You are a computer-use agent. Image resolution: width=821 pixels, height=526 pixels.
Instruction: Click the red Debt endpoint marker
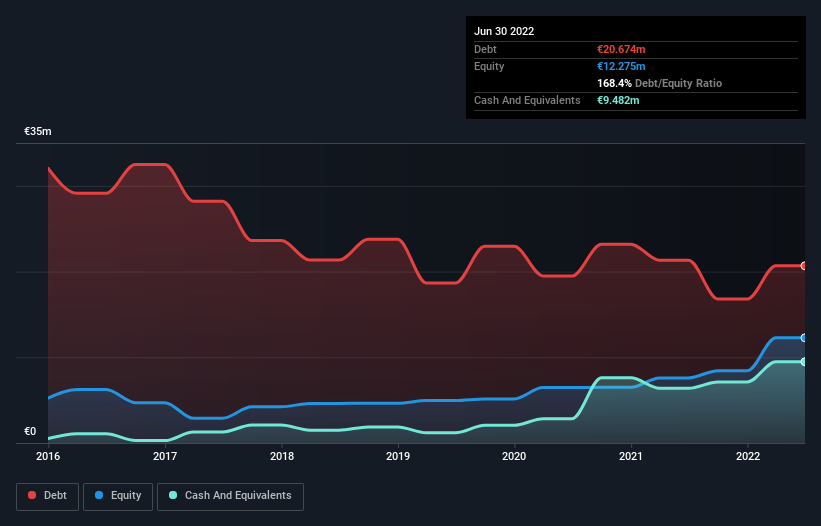click(804, 266)
